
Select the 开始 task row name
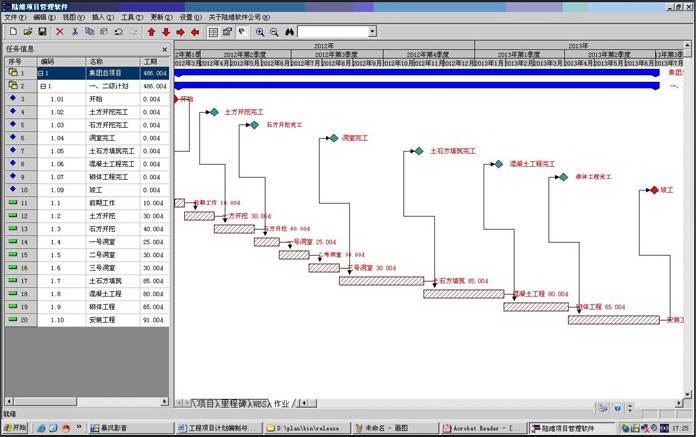96,99
